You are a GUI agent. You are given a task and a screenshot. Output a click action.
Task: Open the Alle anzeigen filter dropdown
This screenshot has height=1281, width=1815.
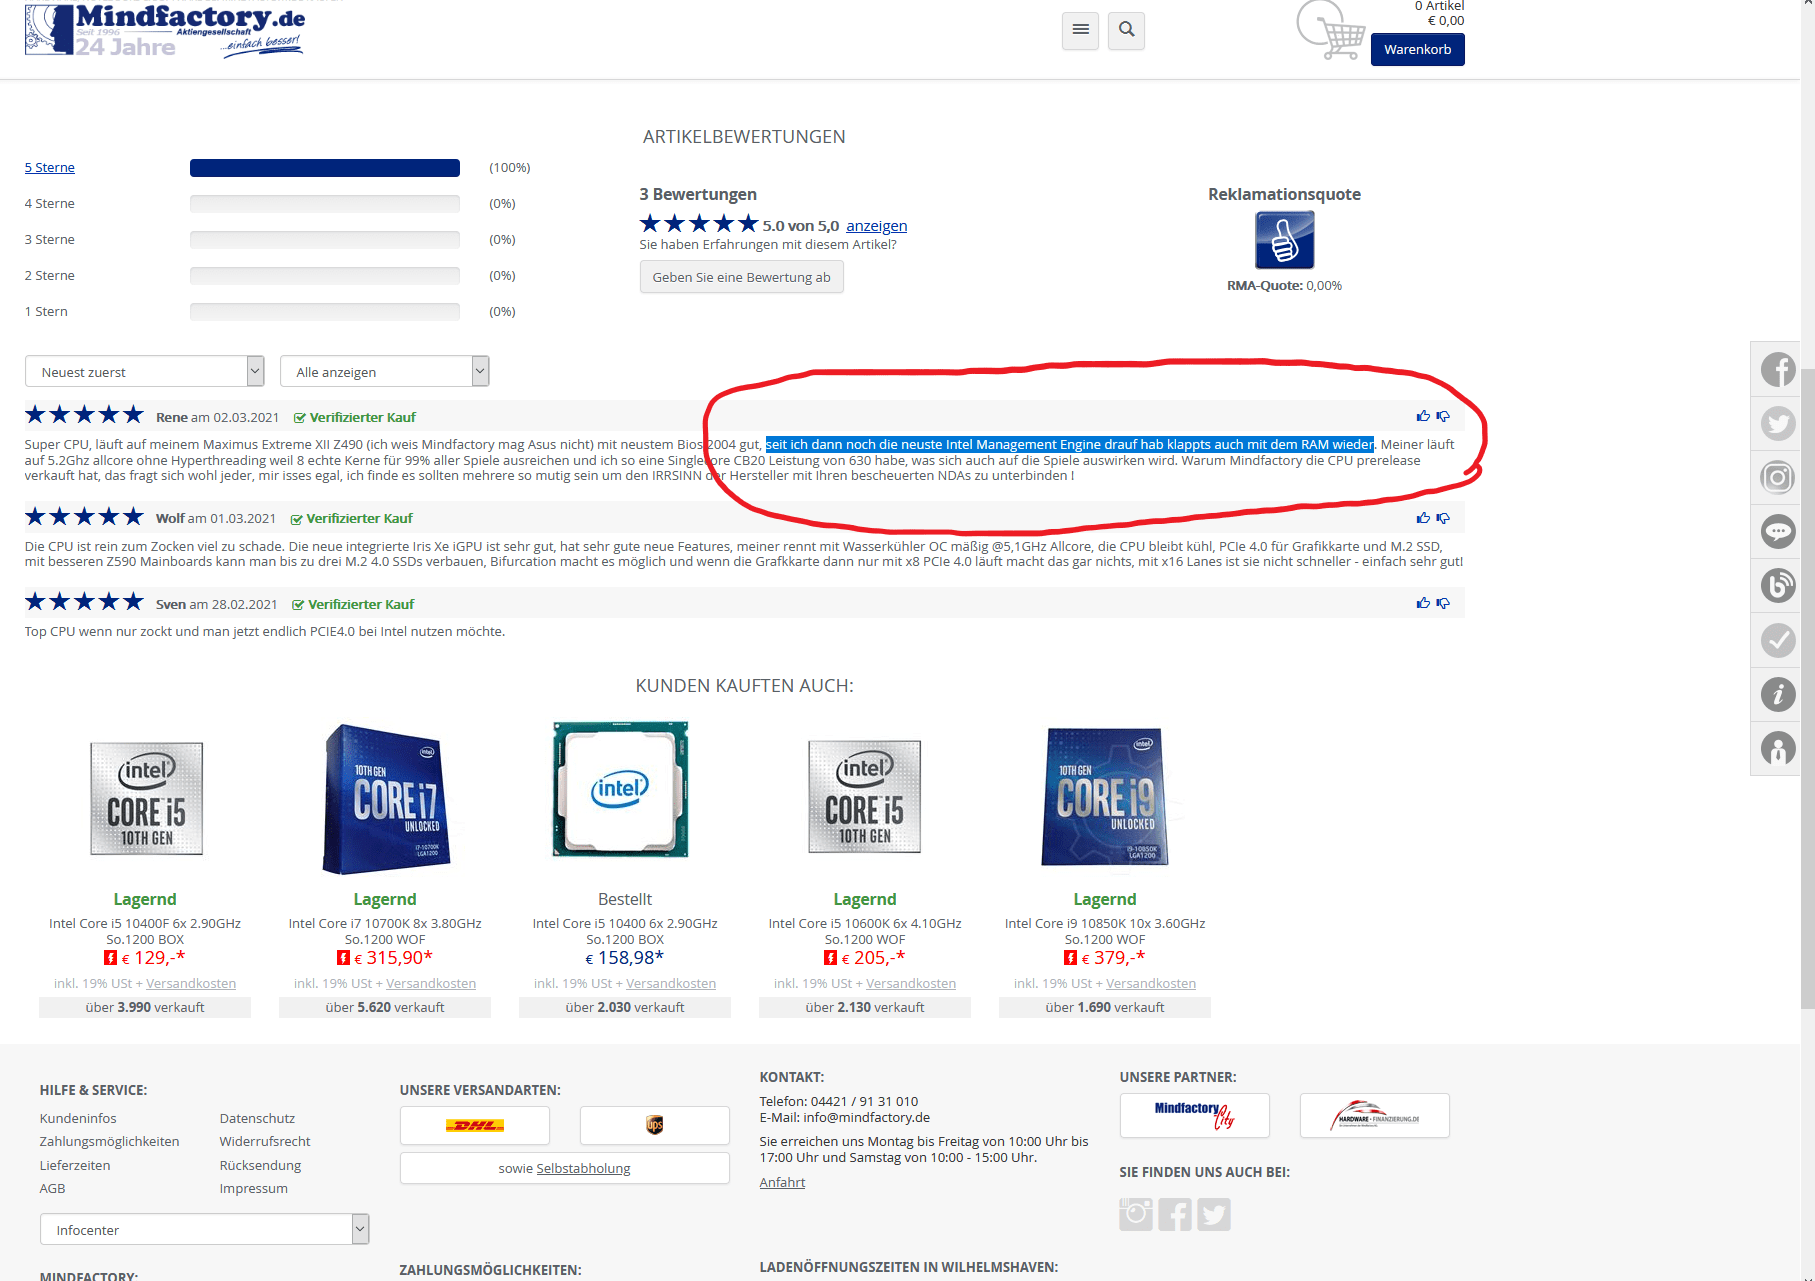point(385,371)
